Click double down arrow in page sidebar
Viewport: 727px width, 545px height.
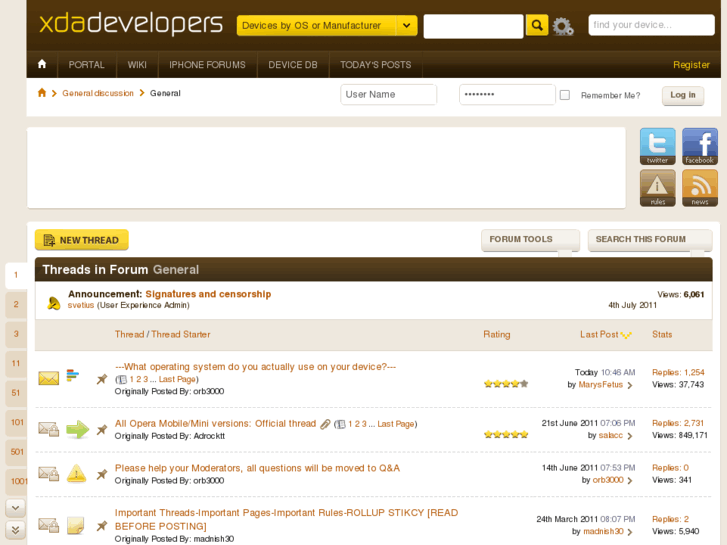pyautogui.click(x=15, y=530)
